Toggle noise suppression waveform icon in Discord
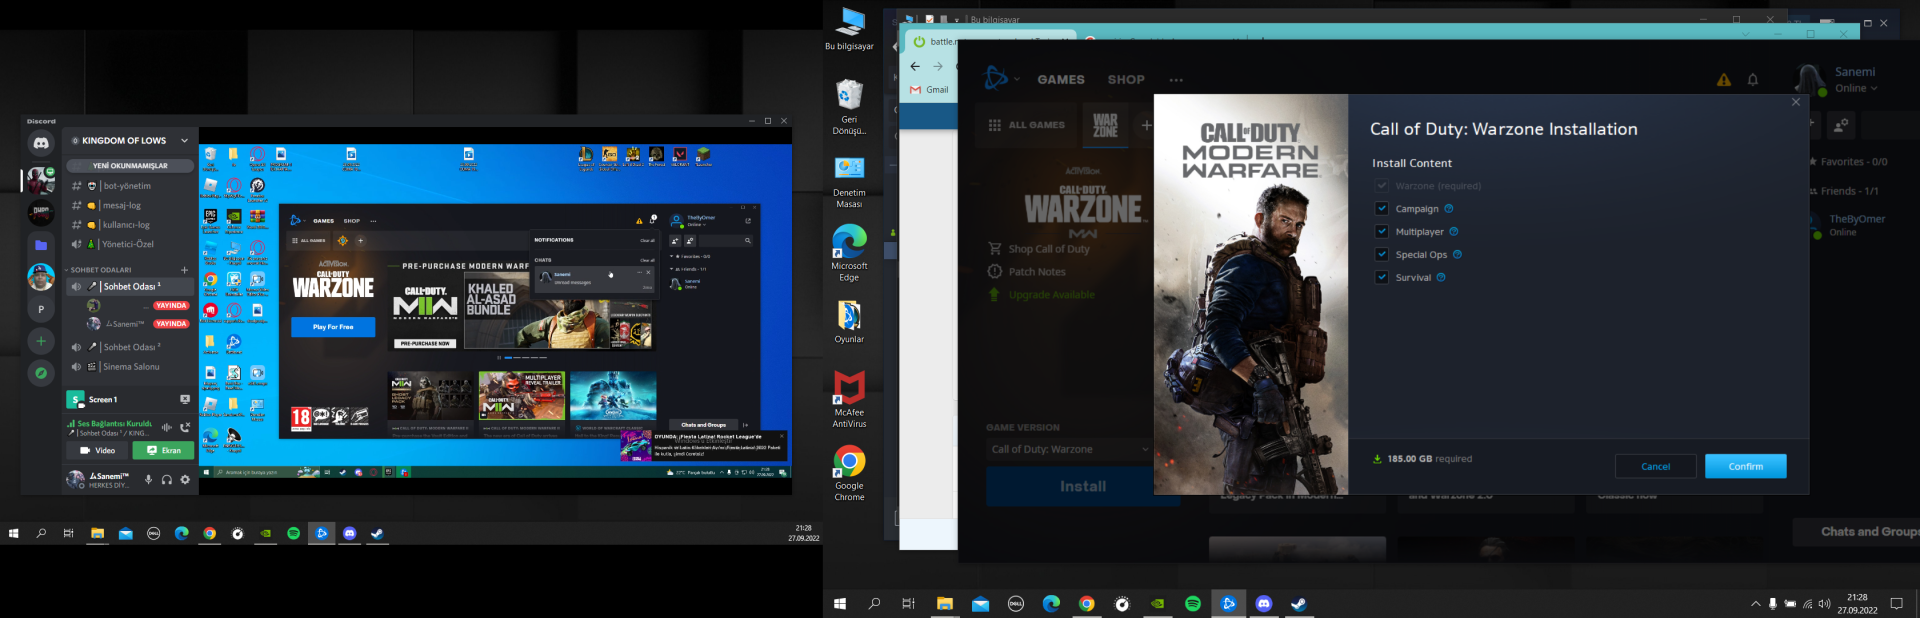This screenshot has height=618, width=1920. [167, 427]
